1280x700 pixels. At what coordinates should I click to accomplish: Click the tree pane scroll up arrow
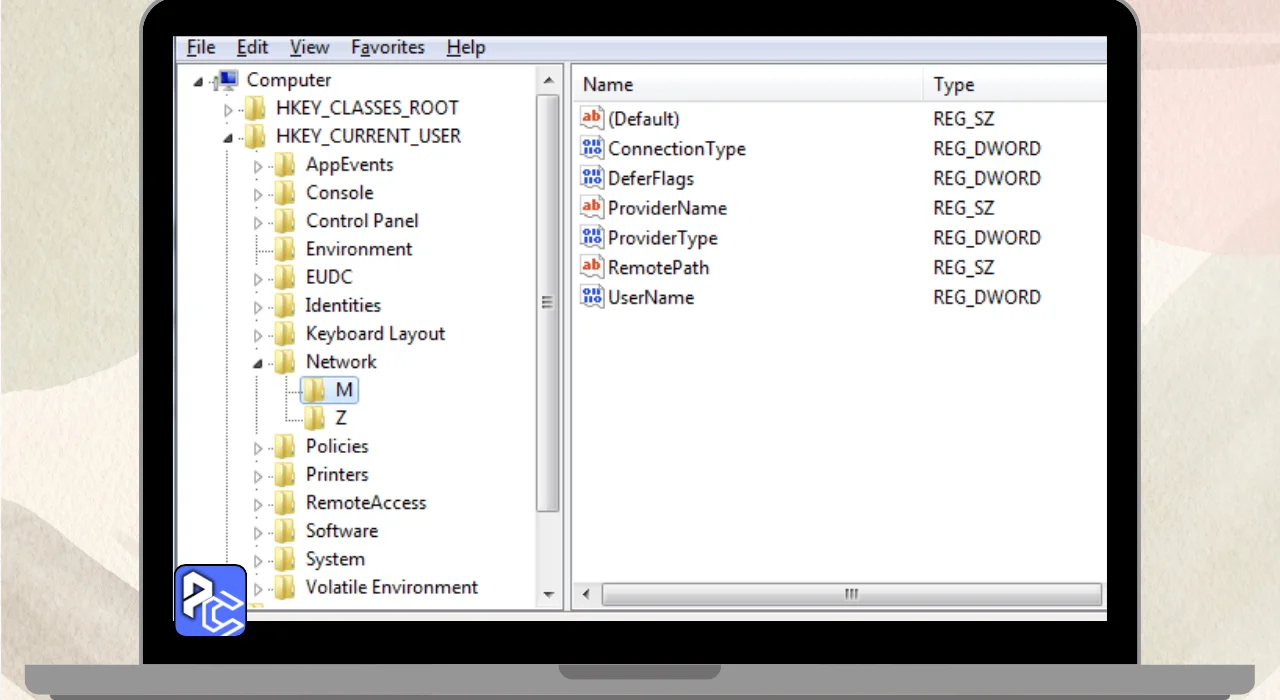548,80
